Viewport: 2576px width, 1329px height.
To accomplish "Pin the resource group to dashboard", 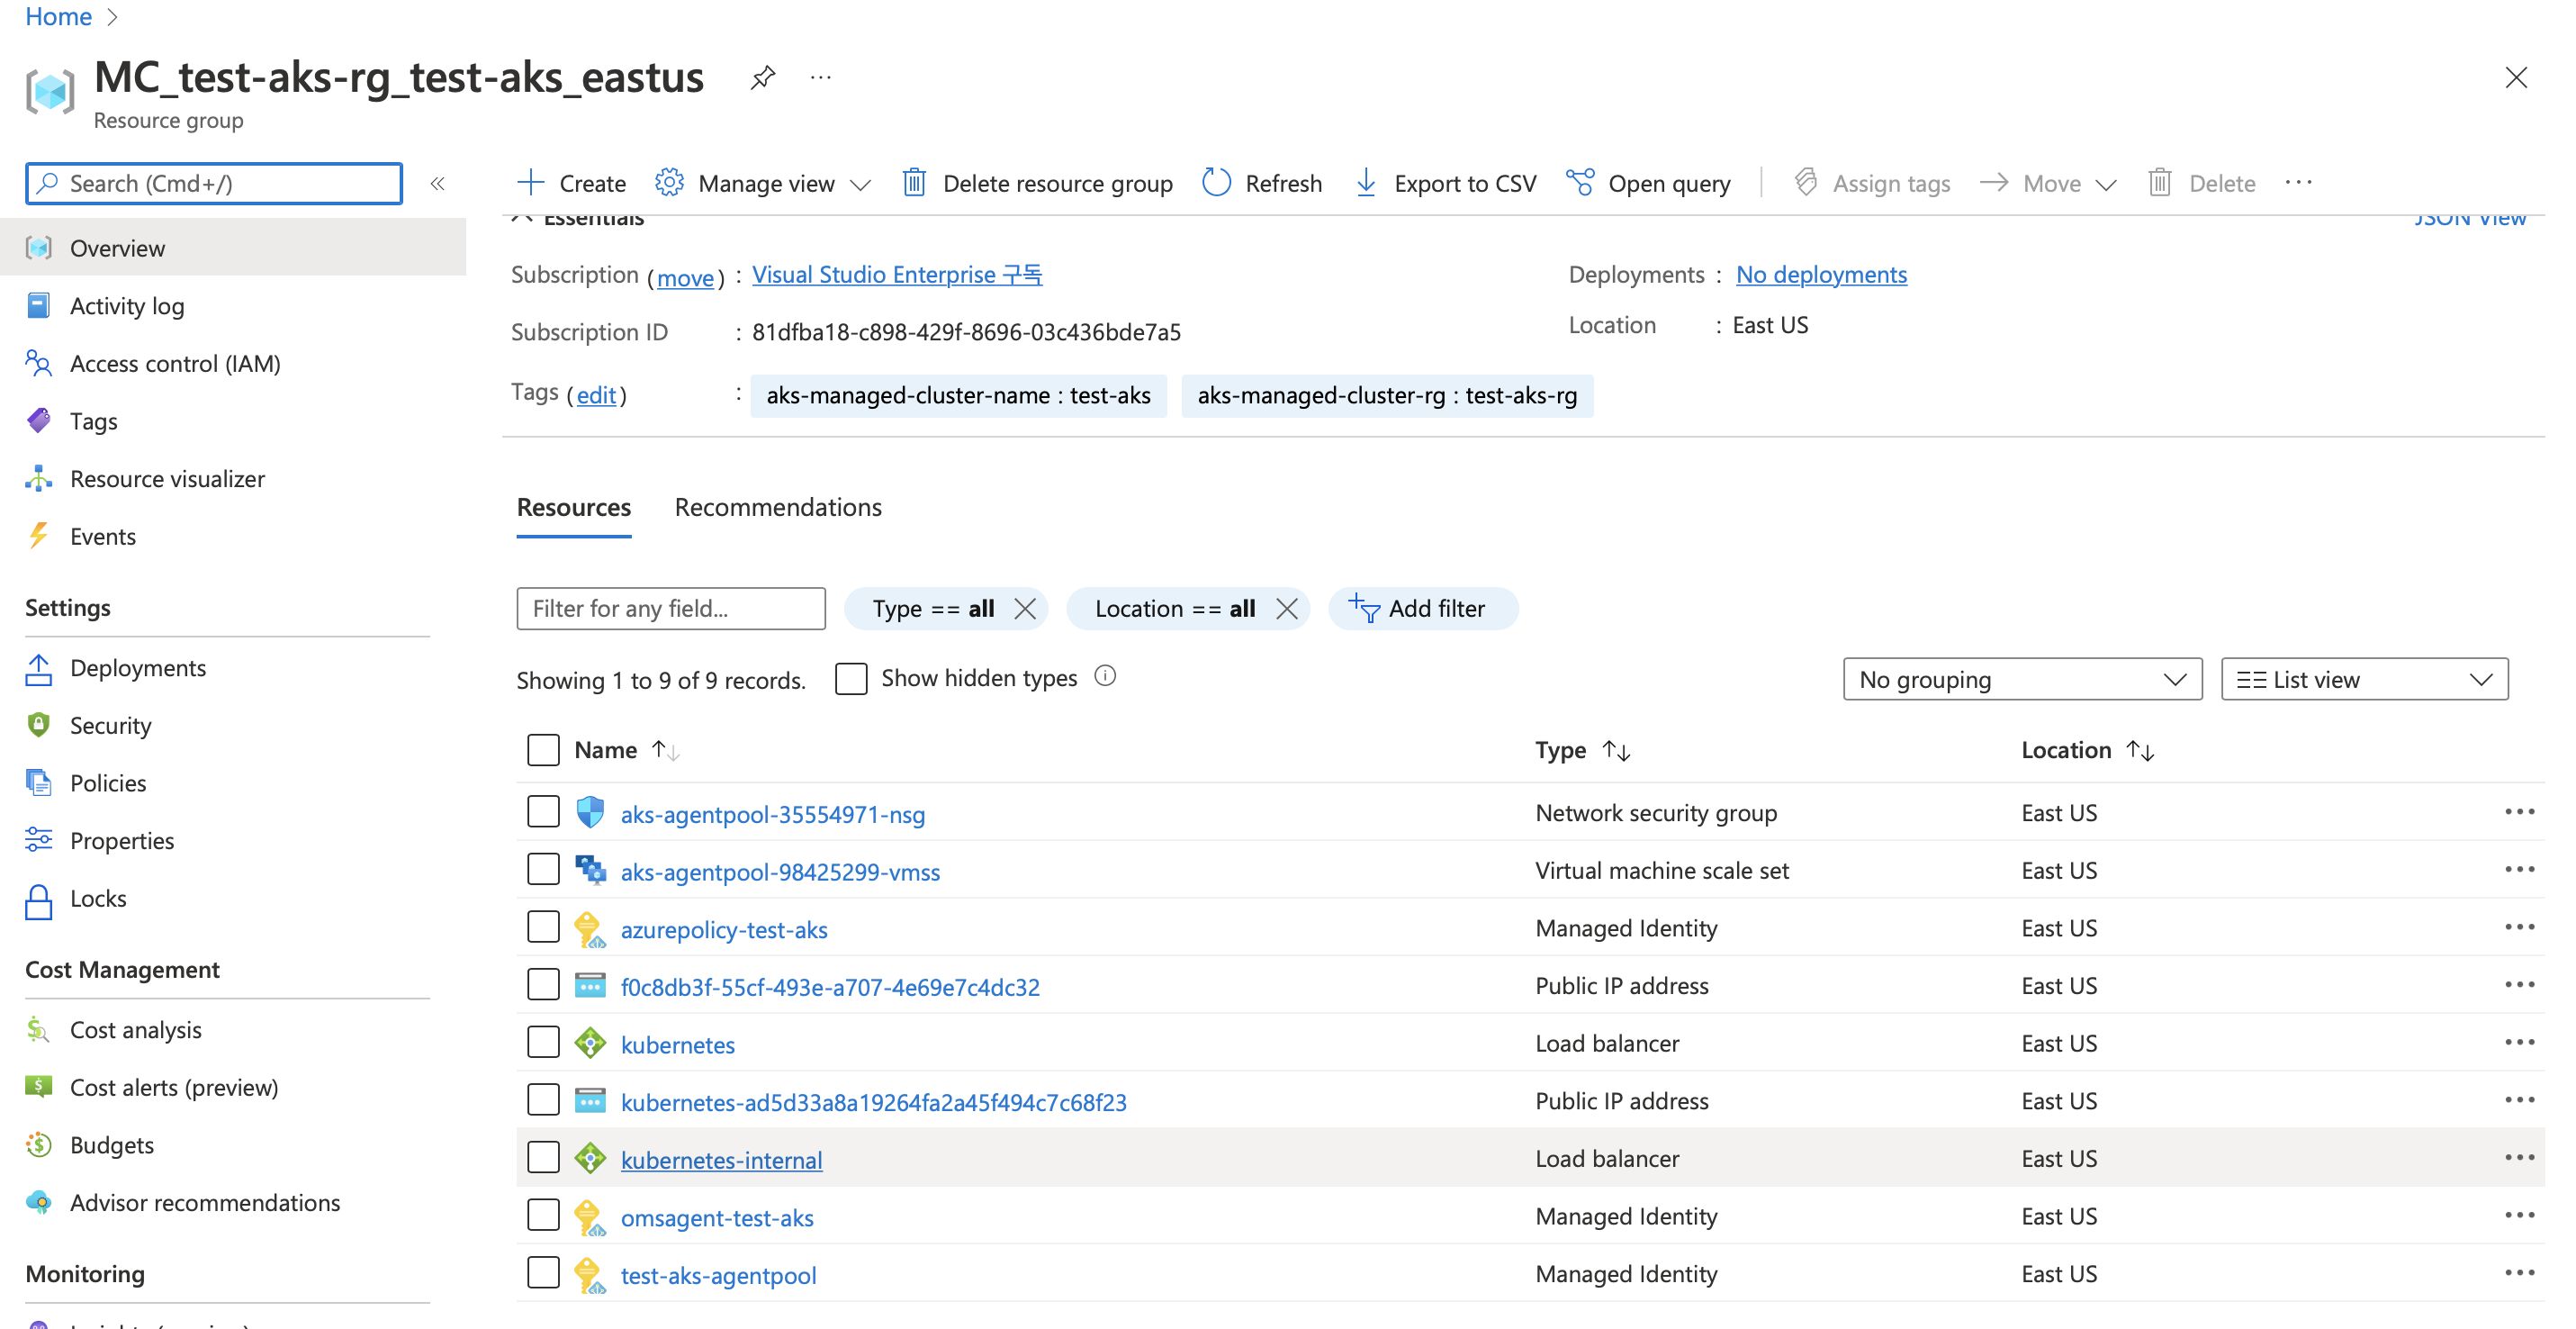I will click(763, 78).
